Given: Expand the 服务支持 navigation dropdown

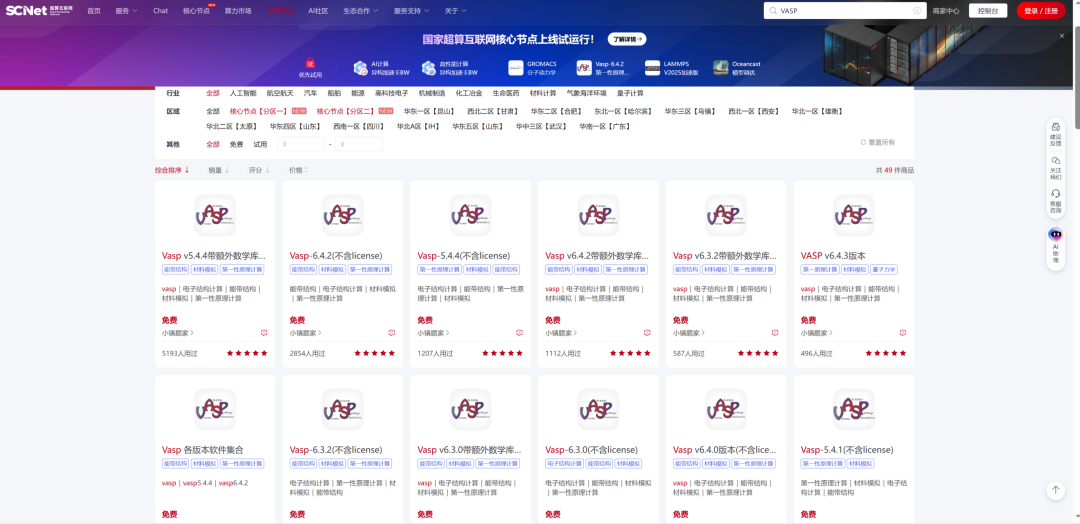Looking at the screenshot, I should [412, 11].
